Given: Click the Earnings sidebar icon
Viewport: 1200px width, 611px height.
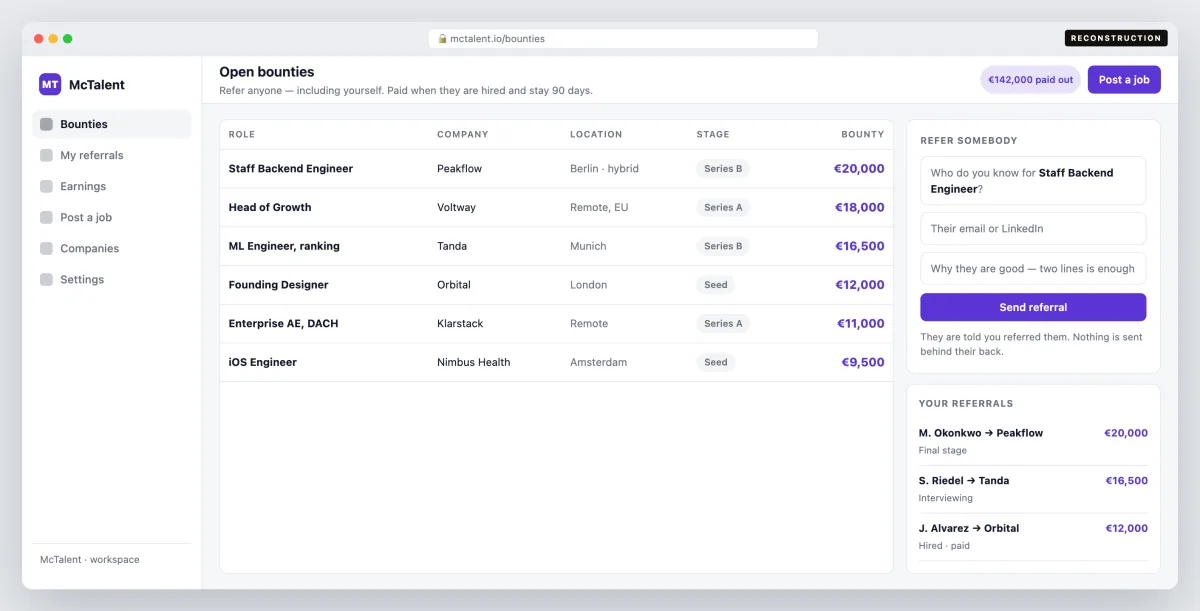Looking at the screenshot, I should 46,186.
